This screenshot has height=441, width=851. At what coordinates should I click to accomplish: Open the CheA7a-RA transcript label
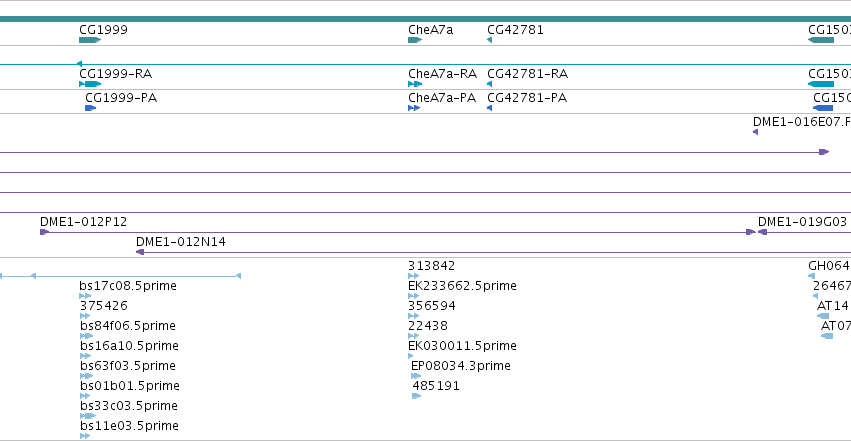(x=442, y=74)
